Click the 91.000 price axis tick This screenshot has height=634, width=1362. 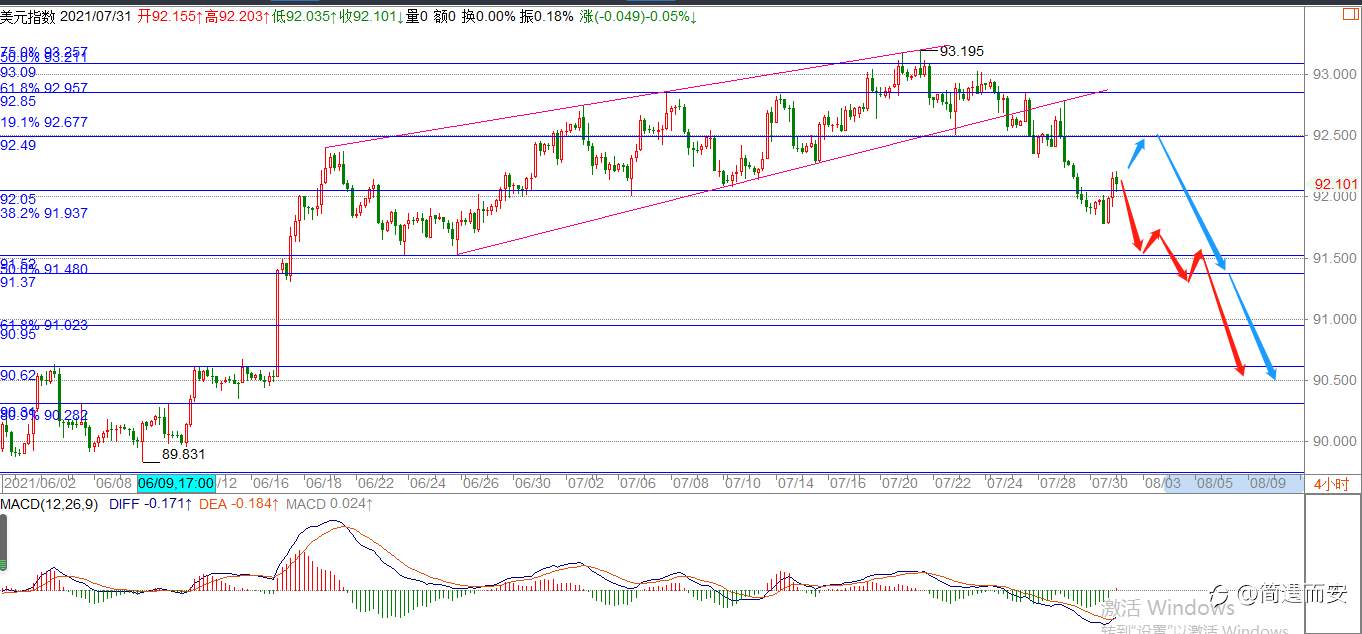(x=1334, y=319)
